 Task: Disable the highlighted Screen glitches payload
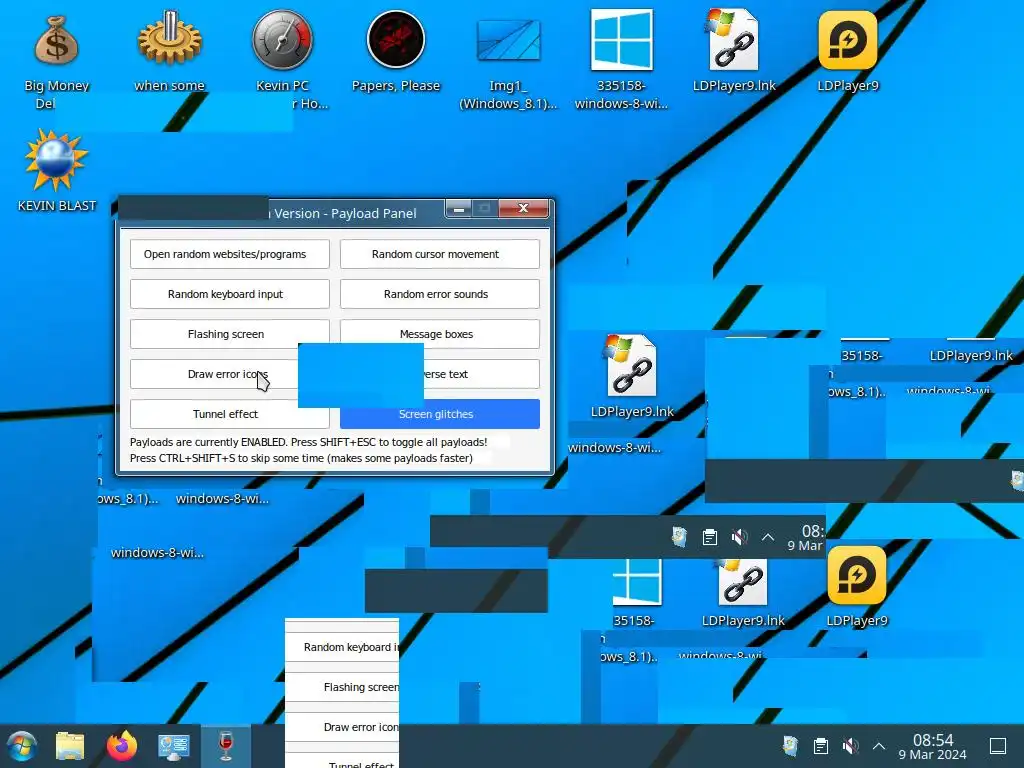440,413
